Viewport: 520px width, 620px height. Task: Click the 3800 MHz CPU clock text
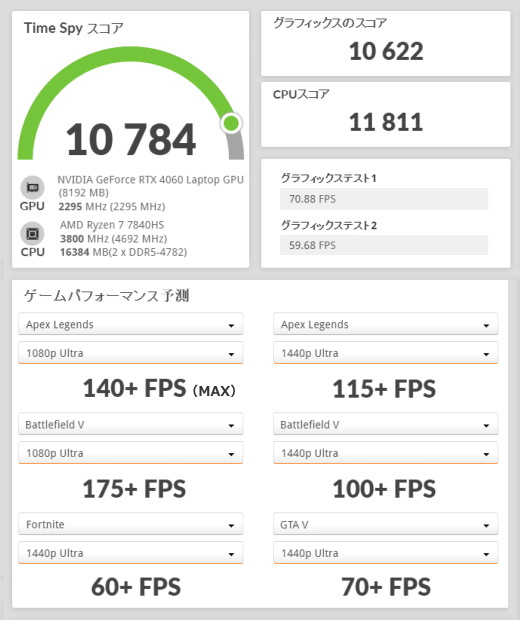tap(113, 239)
